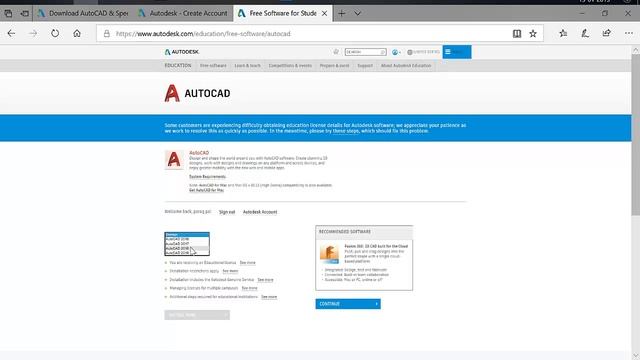Open About Autodesk Education nav item

pyautogui.click(x=406, y=65)
